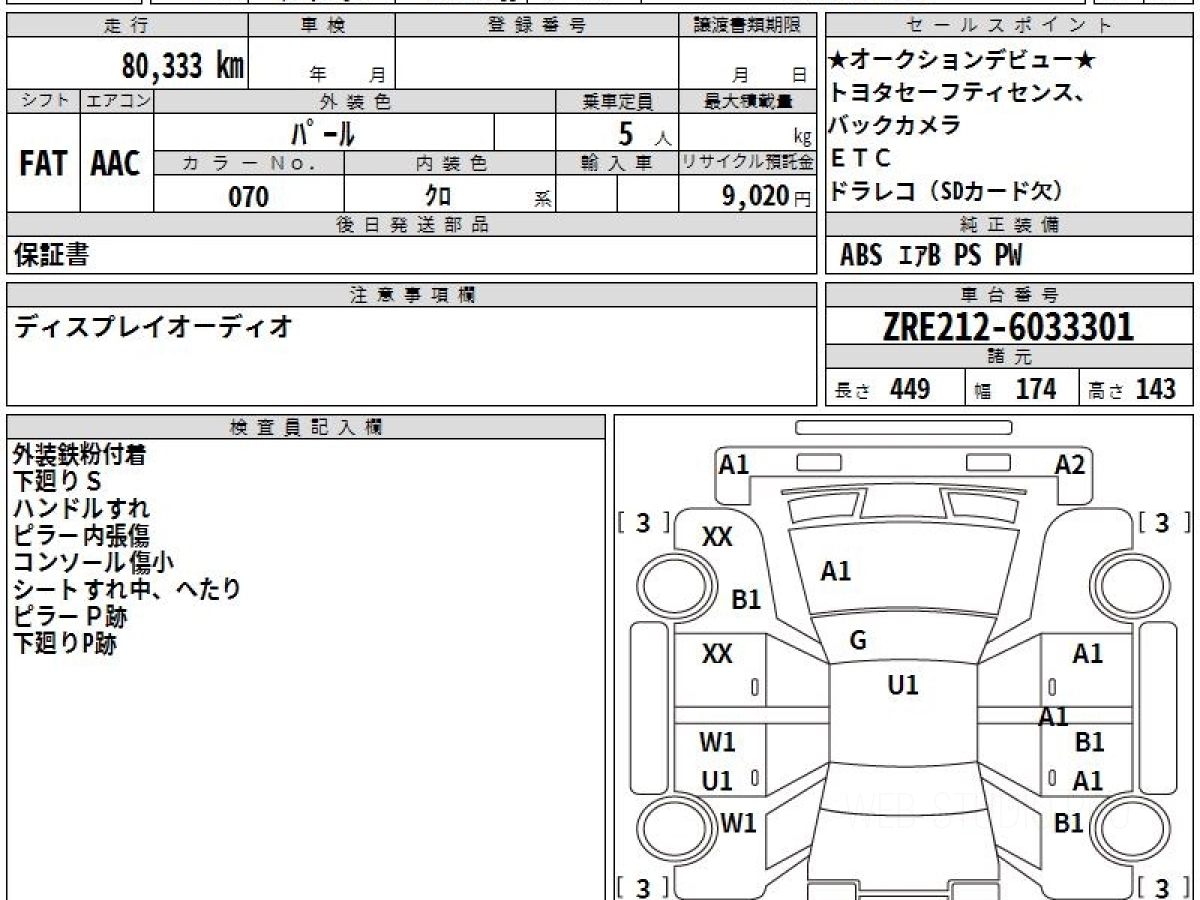Screen dimensions: 1200x900
Task: Select the ETC sales point line
Action: pos(860,158)
